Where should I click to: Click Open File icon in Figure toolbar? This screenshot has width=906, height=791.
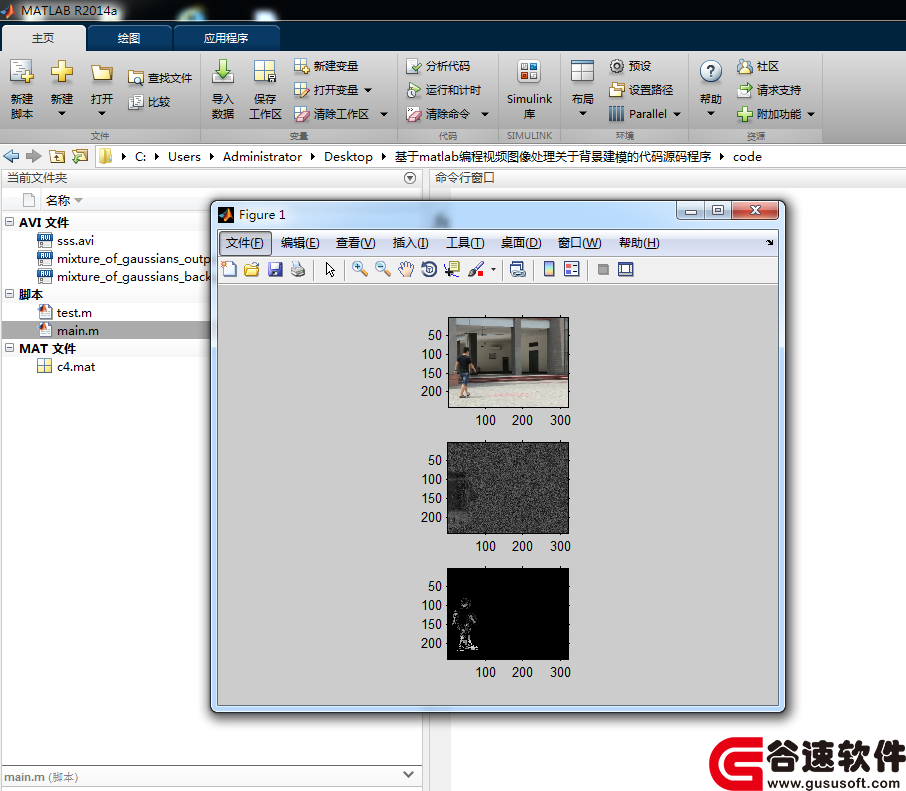point(252,269)
